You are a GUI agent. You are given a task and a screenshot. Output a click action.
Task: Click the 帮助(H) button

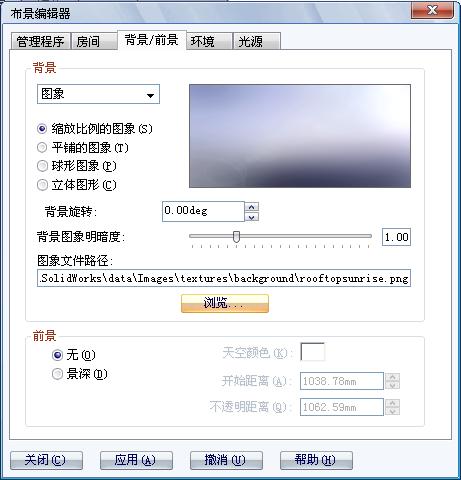[316, 460]
